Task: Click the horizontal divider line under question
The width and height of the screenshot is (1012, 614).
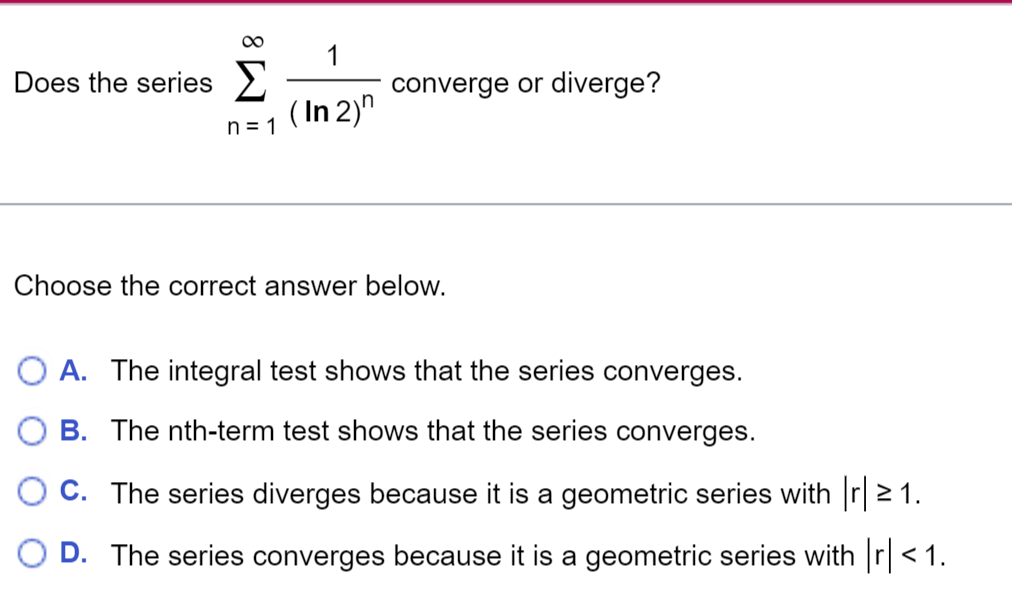Action: [x=506, y=201]
